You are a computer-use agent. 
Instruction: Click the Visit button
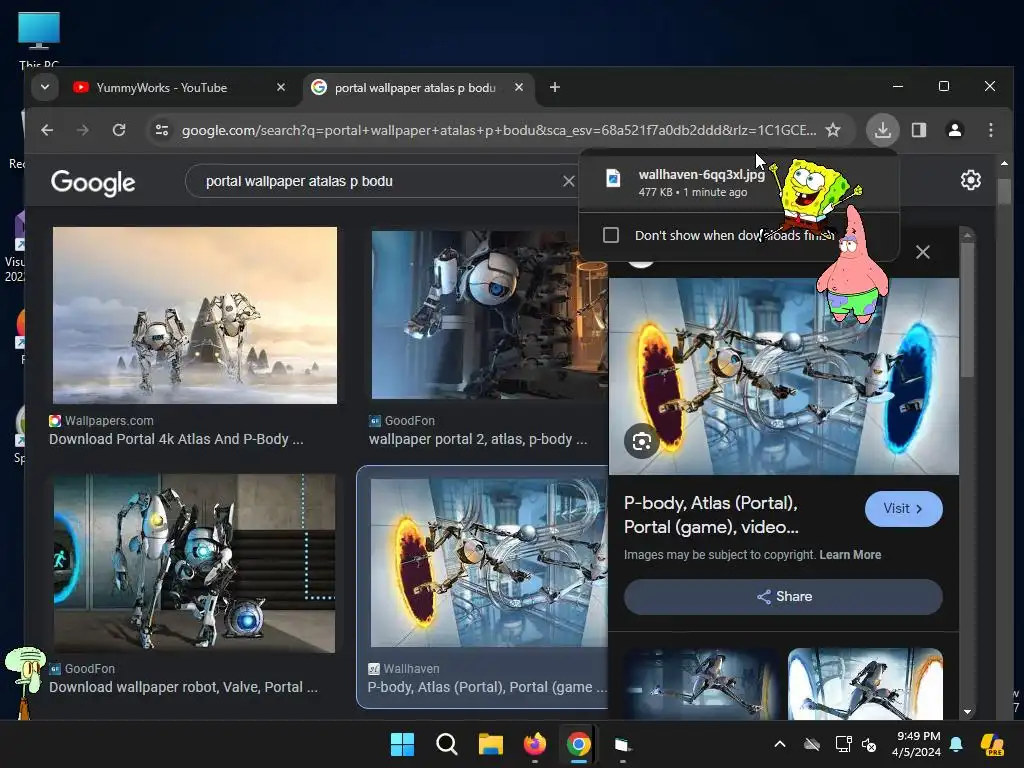903,509
